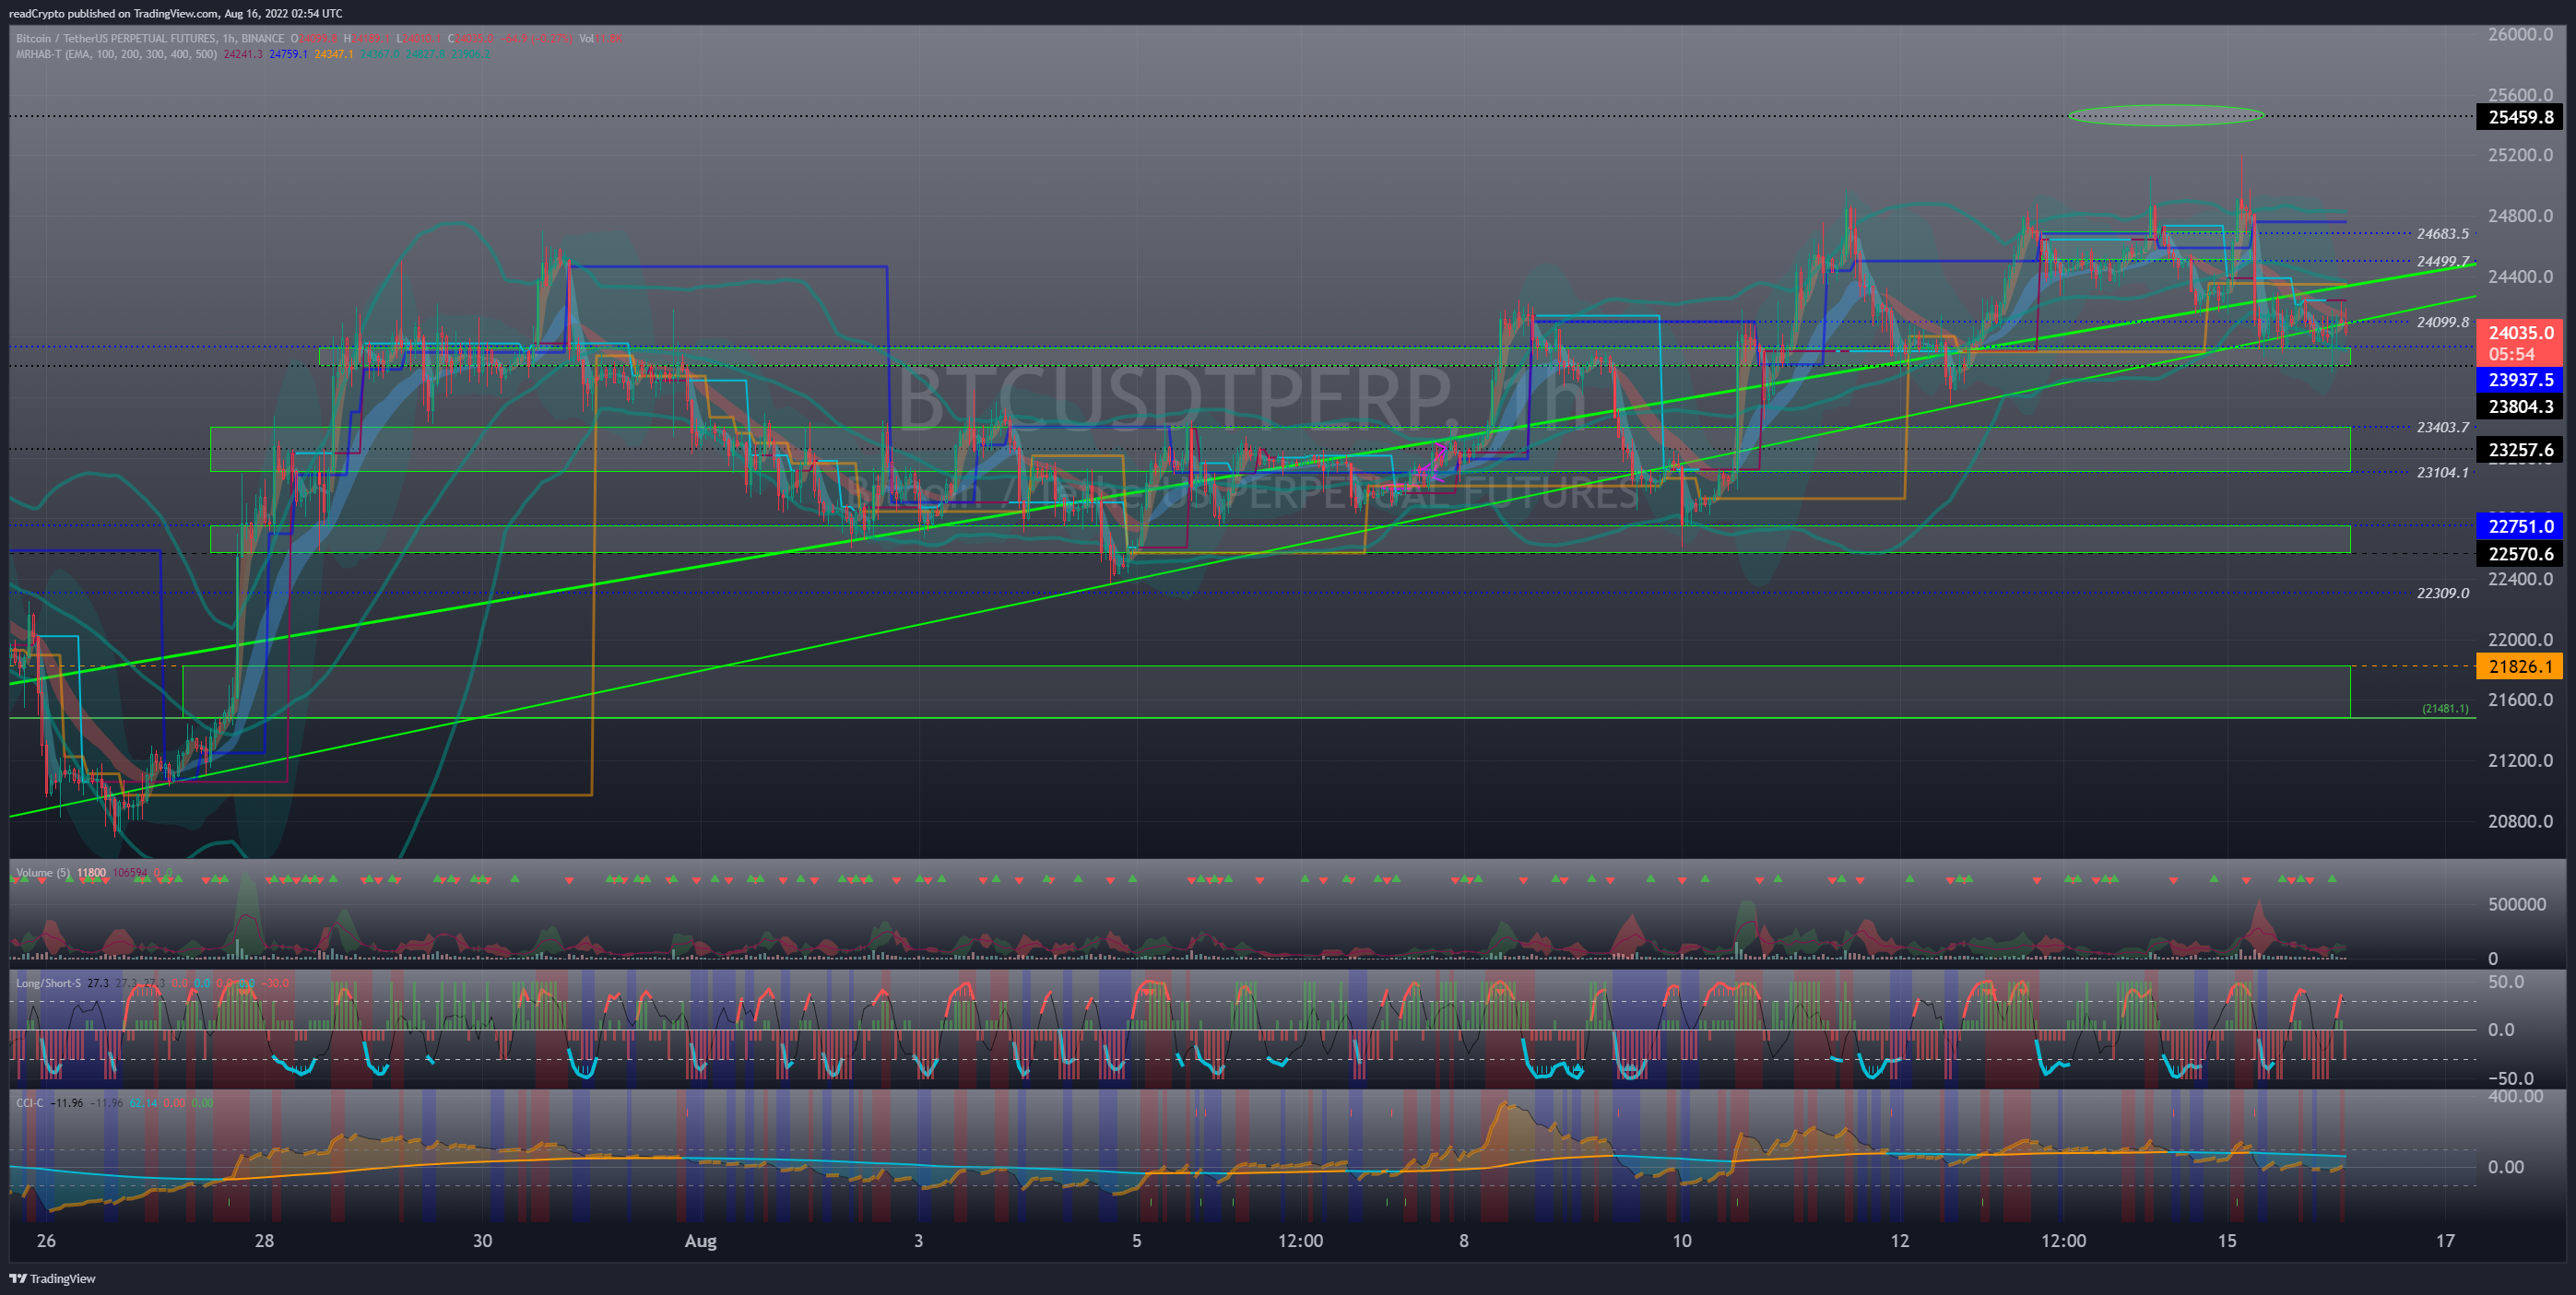Click the Long/Short-S indicator label
Viewport: 2576px width, 1295px height.
[x=48, y=983]
